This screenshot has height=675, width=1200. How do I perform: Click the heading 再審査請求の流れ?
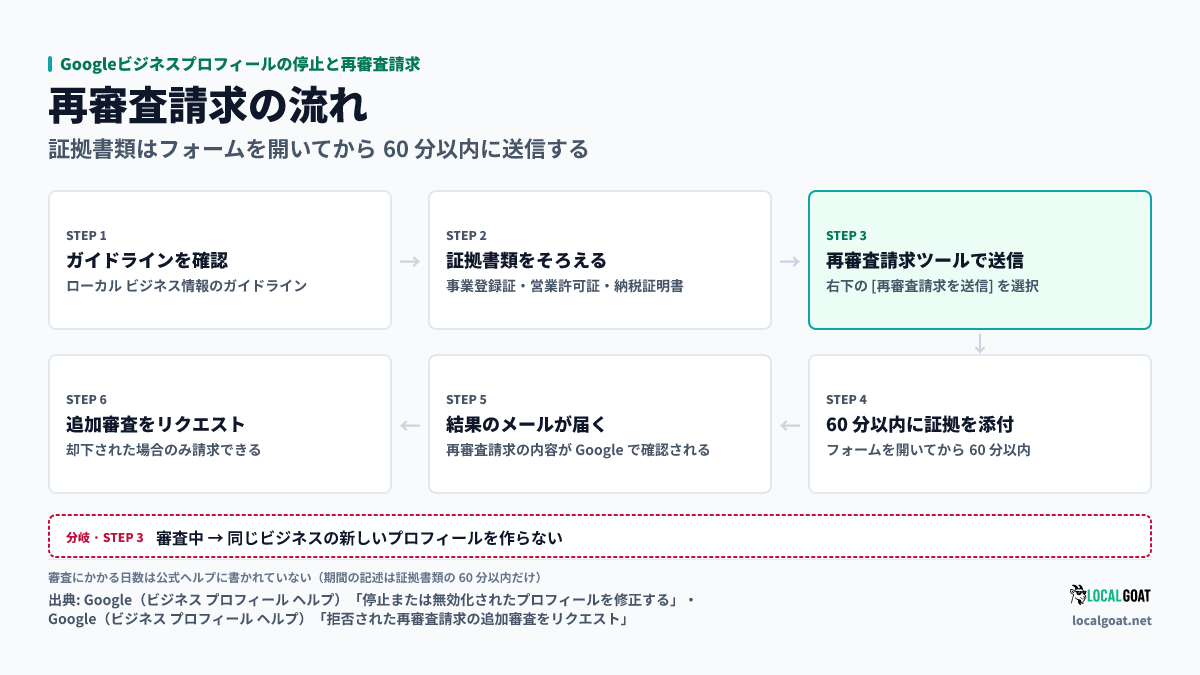click(206, 106)
